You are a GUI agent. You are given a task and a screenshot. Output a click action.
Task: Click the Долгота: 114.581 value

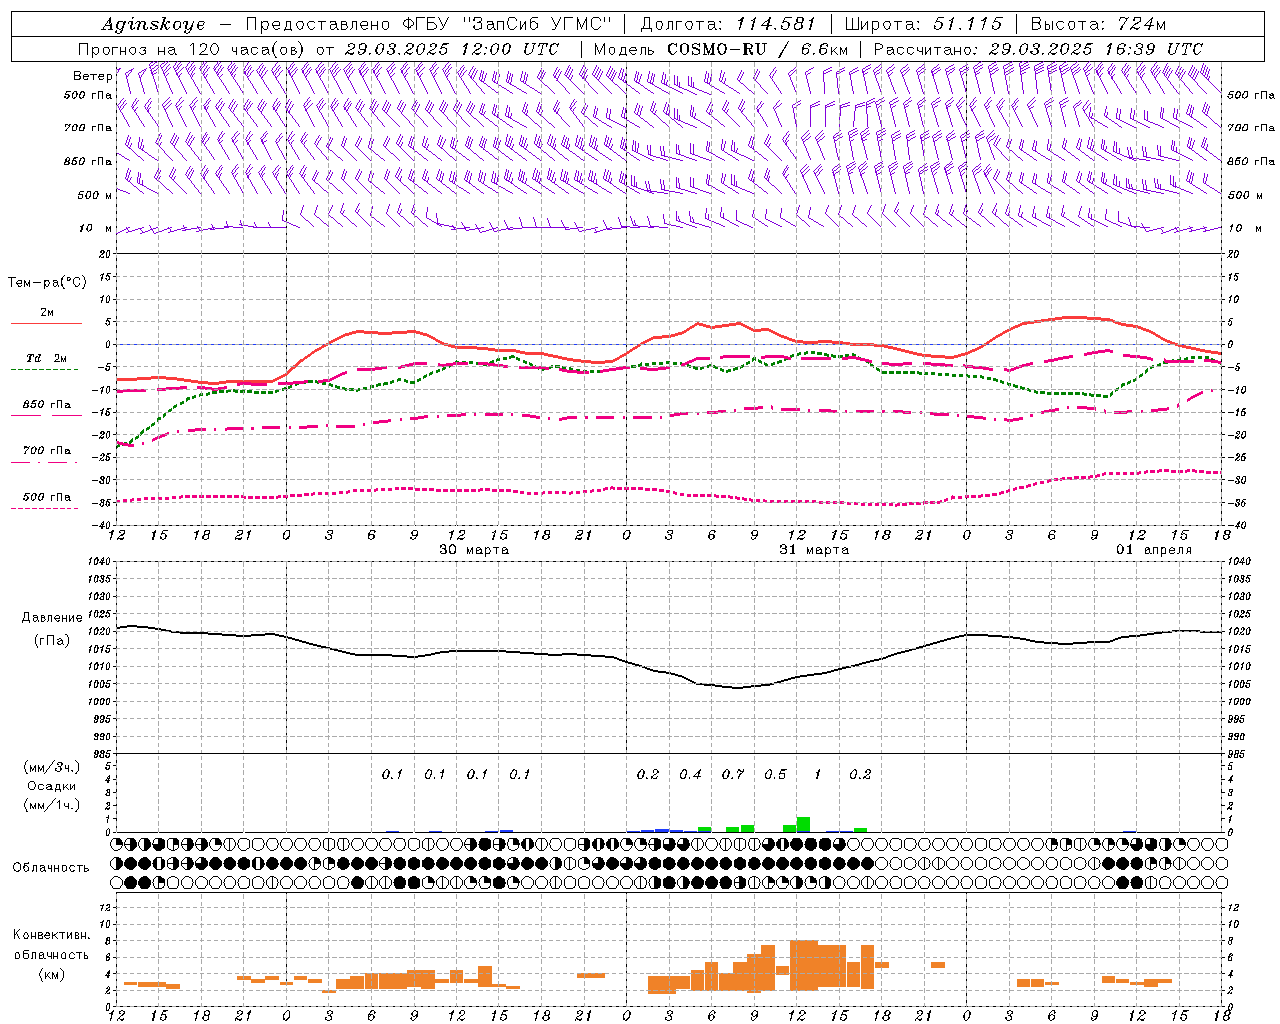click(728, 24)
